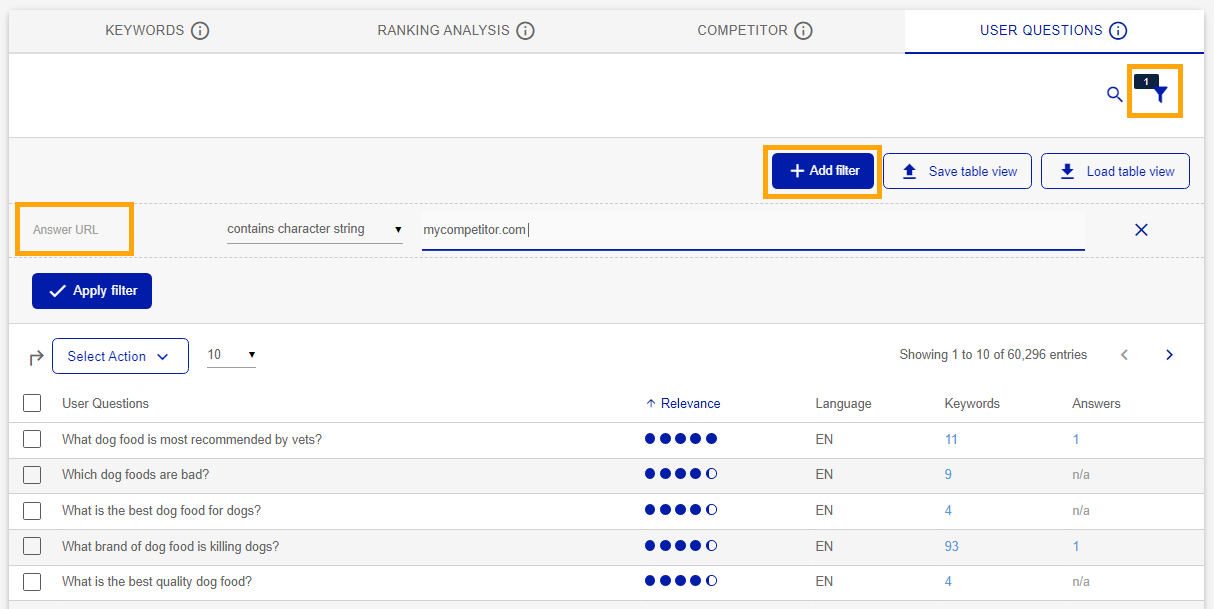
Task: Remove the Answer URL filter with X
Action: pyautogui.click(x=1141, y=230)
